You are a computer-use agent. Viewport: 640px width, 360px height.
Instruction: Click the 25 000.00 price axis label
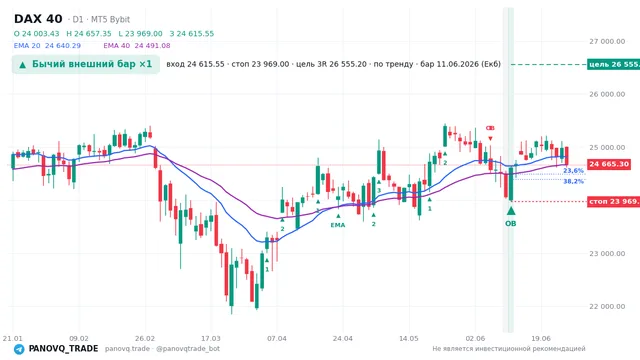(x=607, y=147)
